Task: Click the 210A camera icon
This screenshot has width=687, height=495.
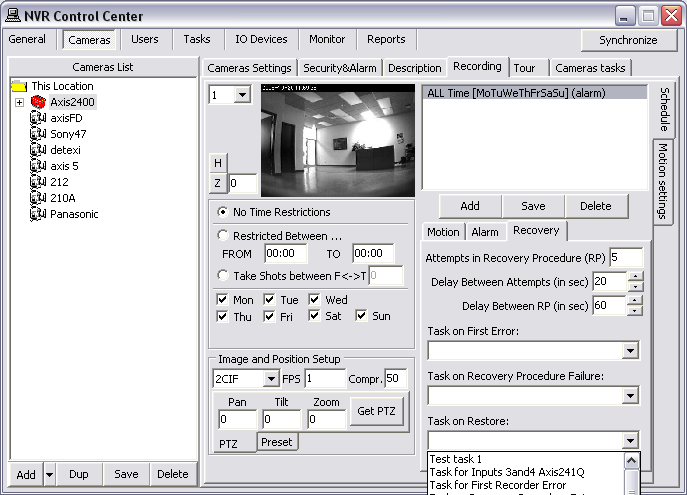Action: [x=39, y=198]
